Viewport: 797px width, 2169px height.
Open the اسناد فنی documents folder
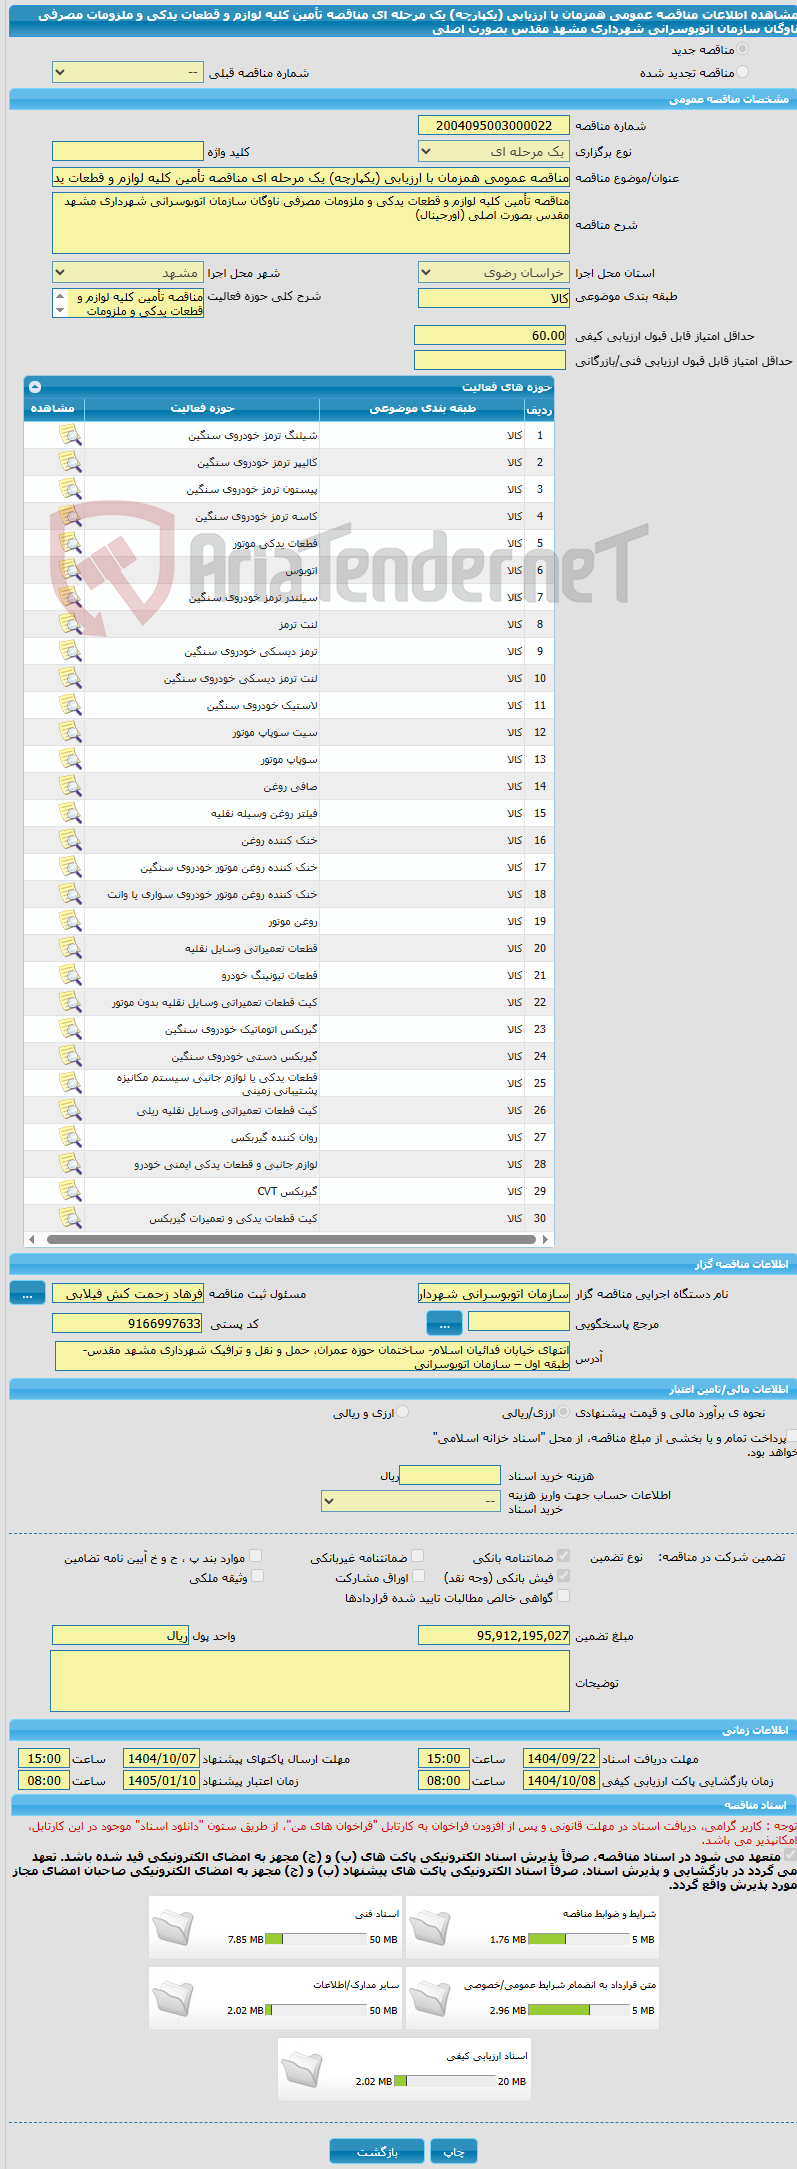pos(173,1926)
